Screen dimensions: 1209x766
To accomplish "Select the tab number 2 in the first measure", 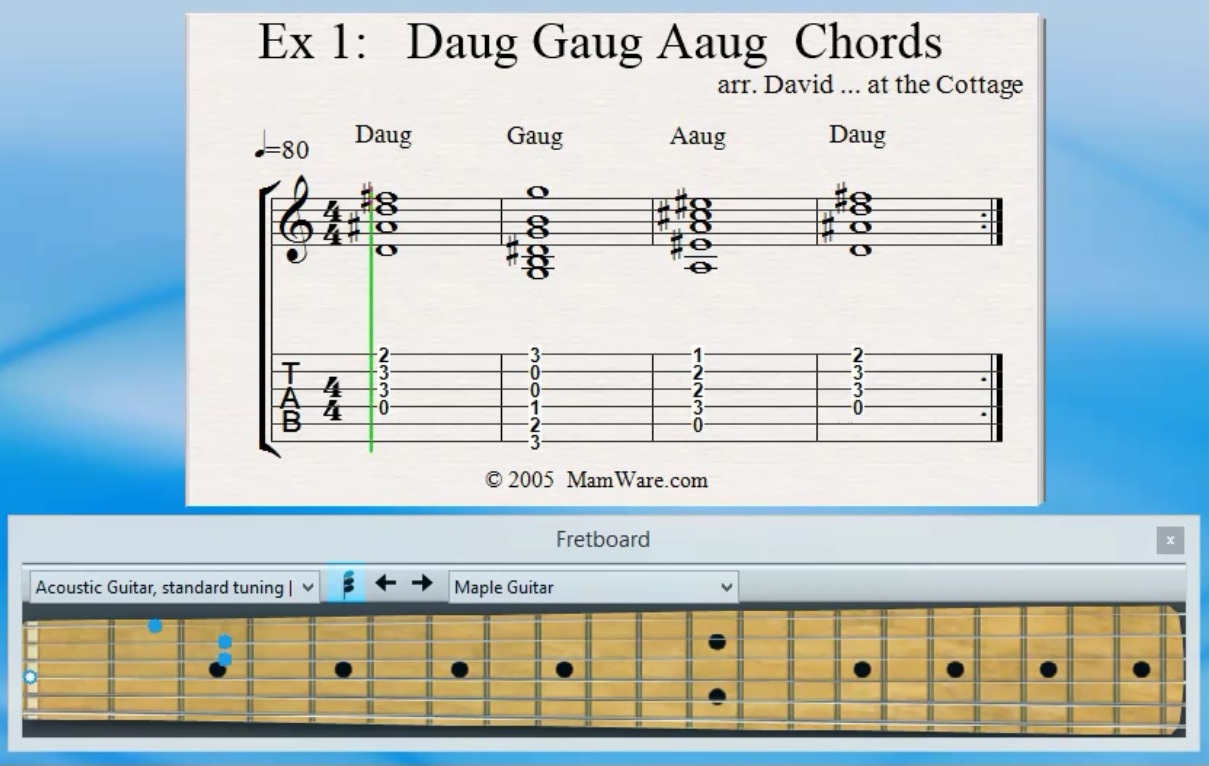I will pyautogui.click(x=383, y=355).
